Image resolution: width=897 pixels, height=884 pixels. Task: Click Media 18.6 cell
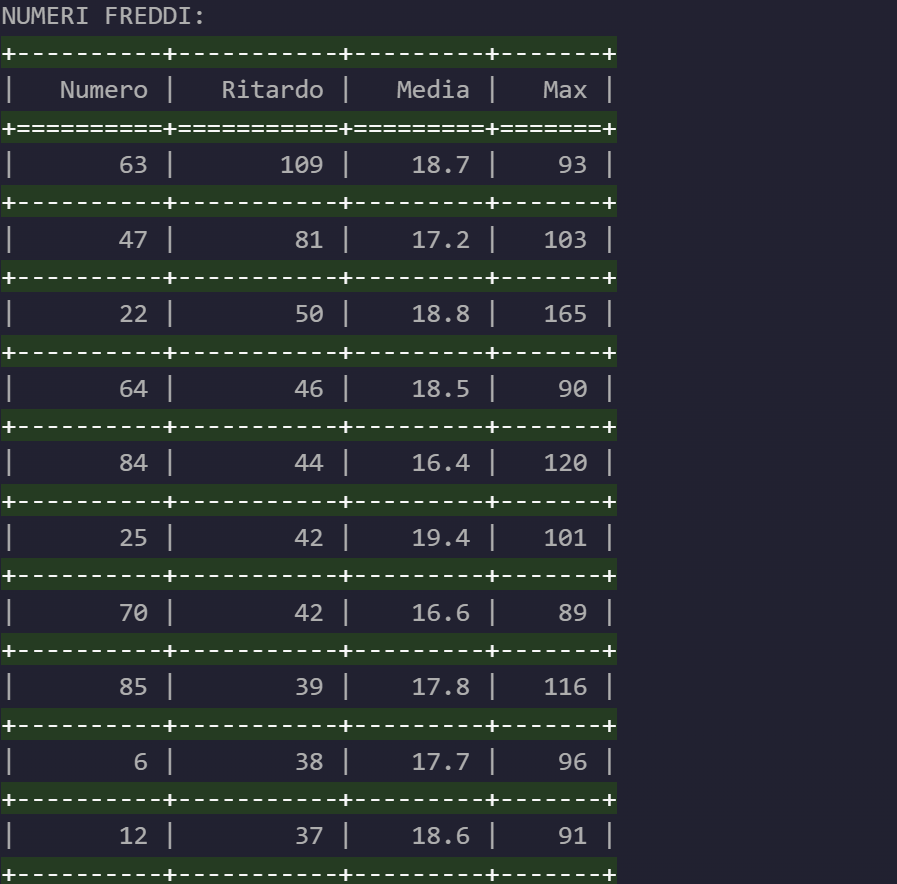[440, 835]
